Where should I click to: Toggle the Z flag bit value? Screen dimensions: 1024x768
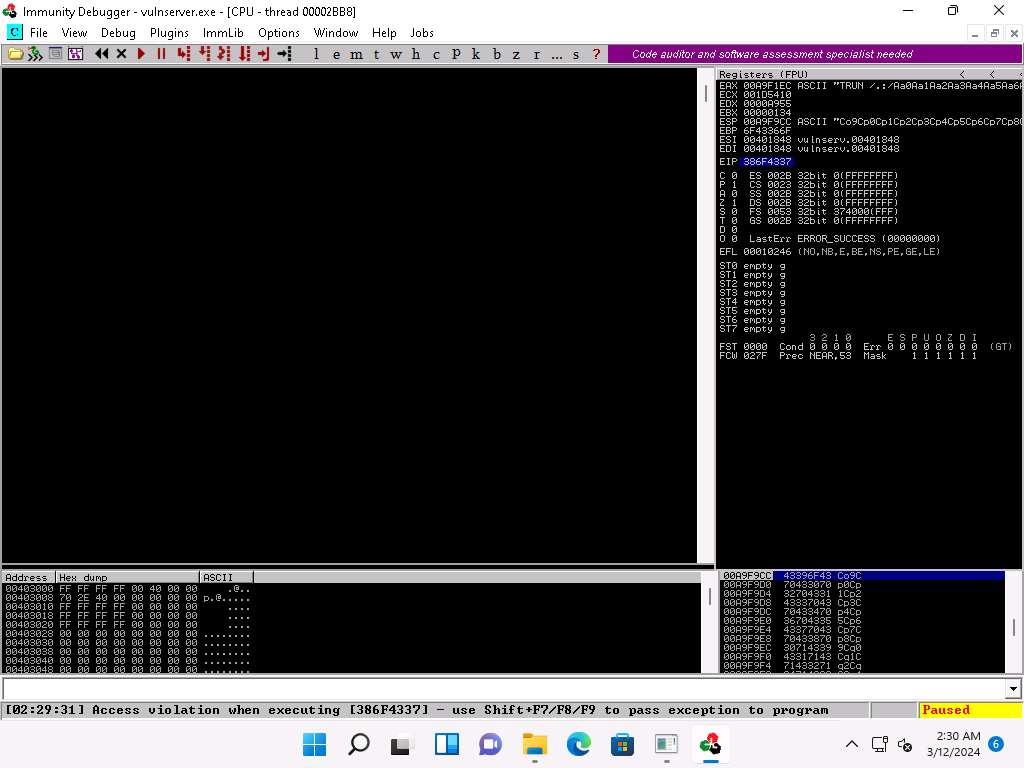click(x=734, y=202)
